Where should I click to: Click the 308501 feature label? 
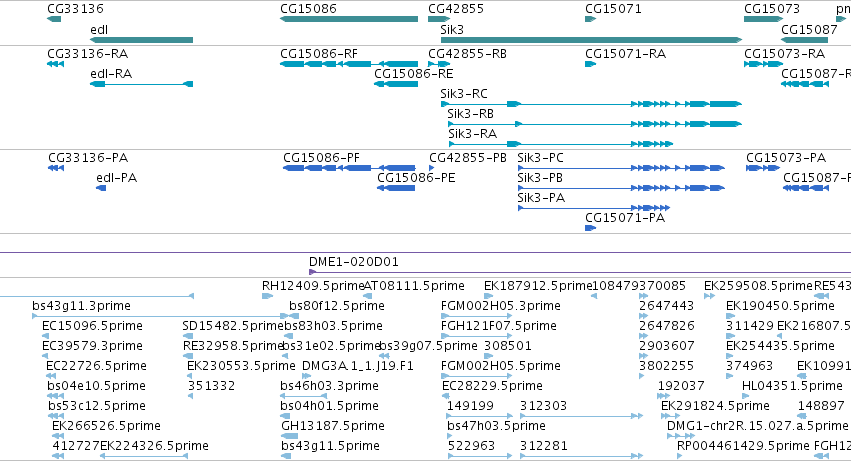(507, 346)
